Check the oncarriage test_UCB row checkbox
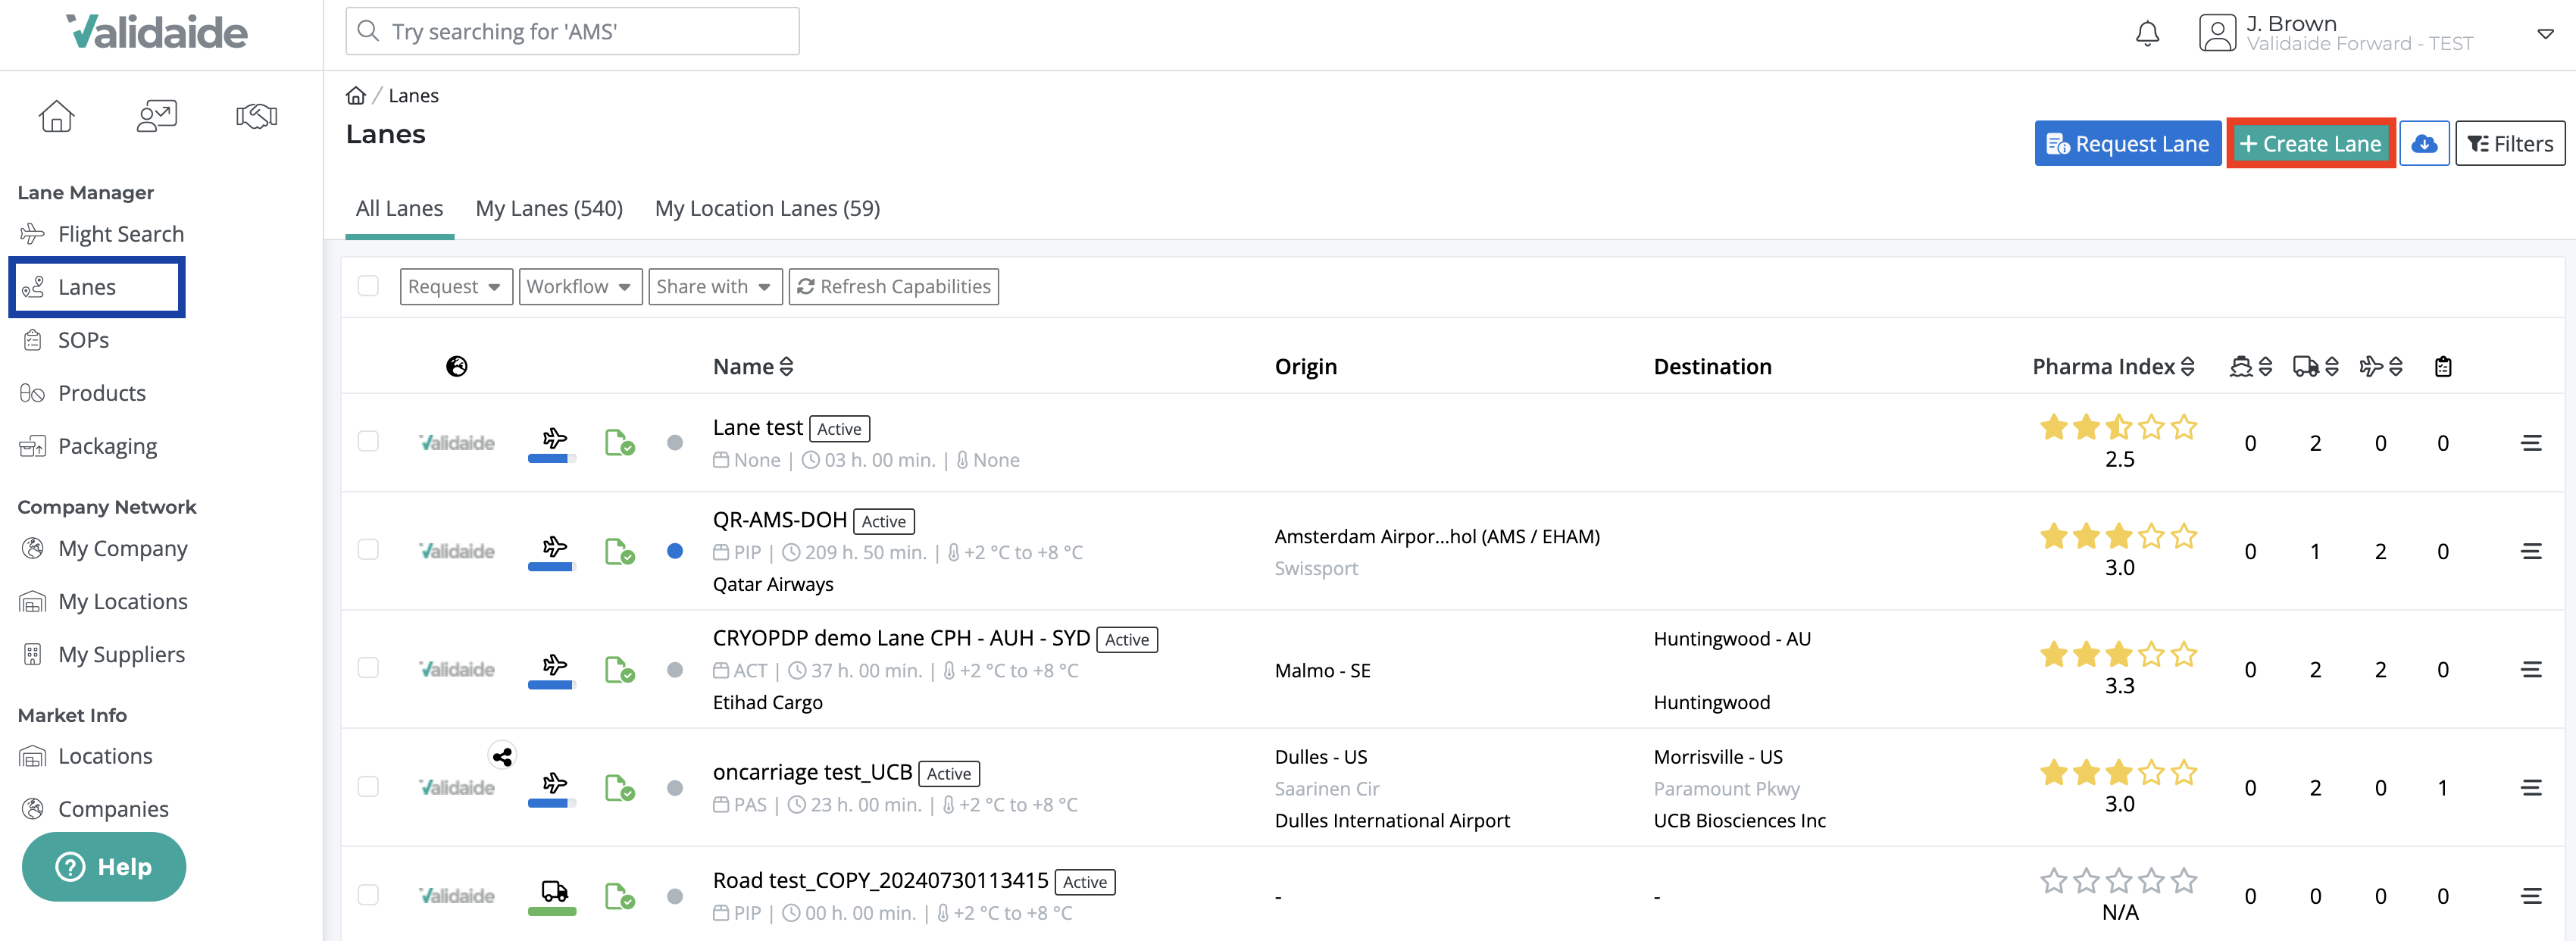 coord(368,787)
